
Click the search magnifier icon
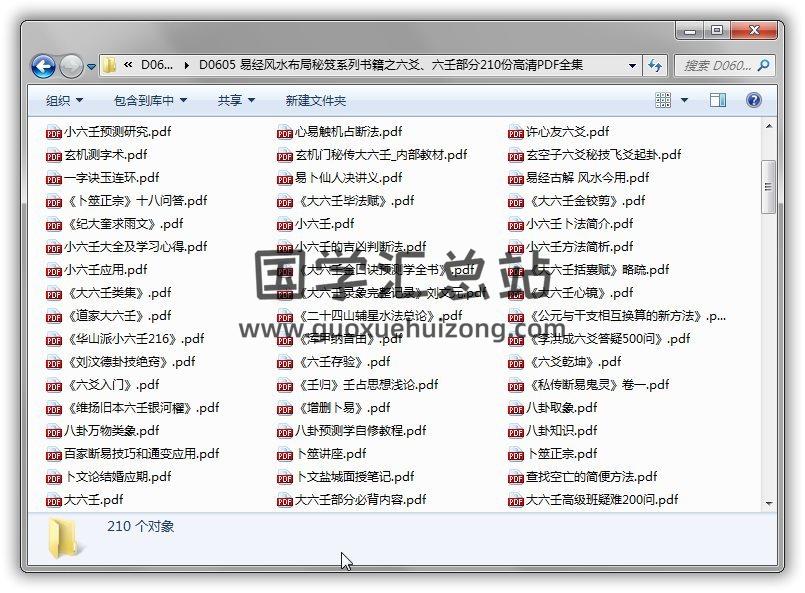tap(763, 66)
